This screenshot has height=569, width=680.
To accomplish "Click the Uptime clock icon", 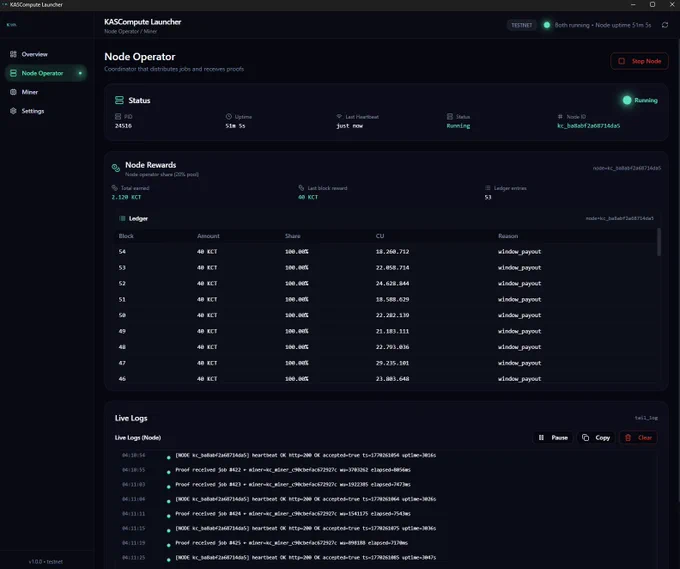I will (229, 117).
